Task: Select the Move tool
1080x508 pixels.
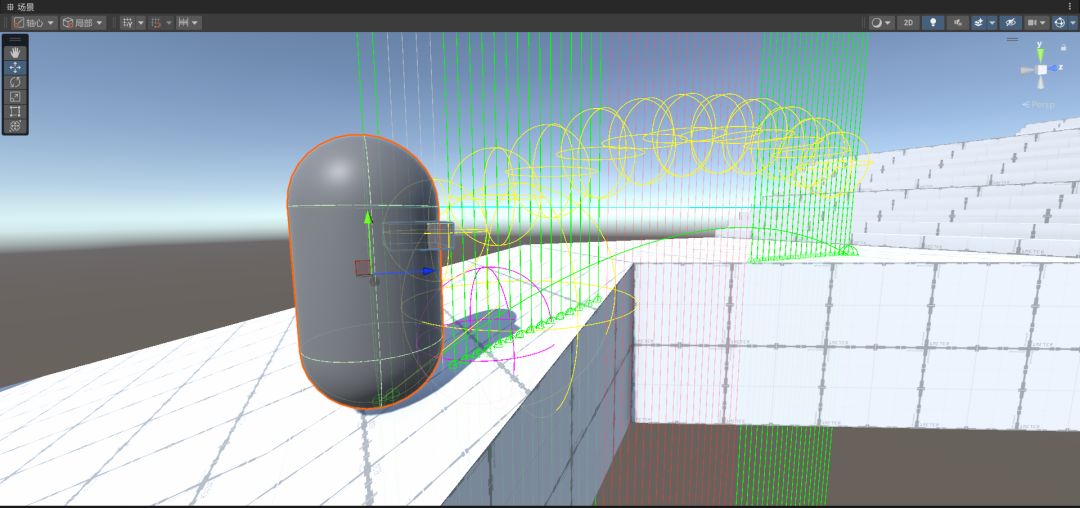Action: [x=15, y=67]
